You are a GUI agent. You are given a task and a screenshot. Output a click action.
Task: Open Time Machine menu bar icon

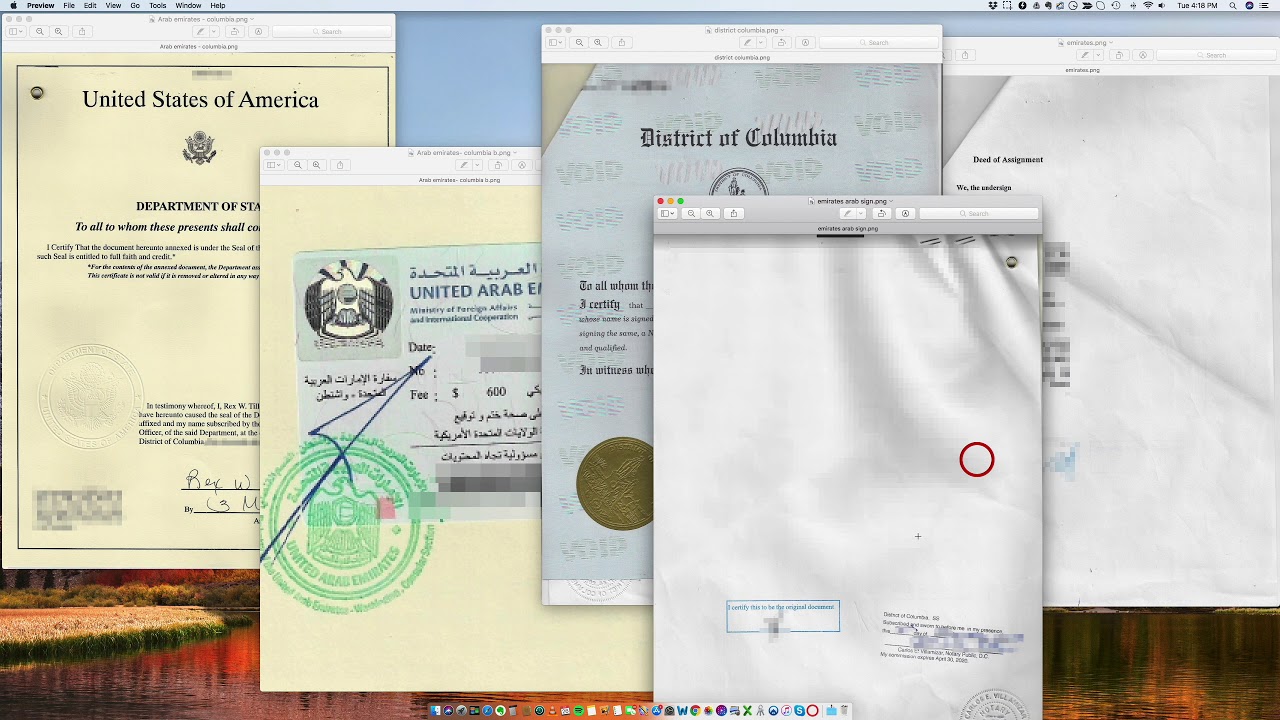(x=1116, y=5)
